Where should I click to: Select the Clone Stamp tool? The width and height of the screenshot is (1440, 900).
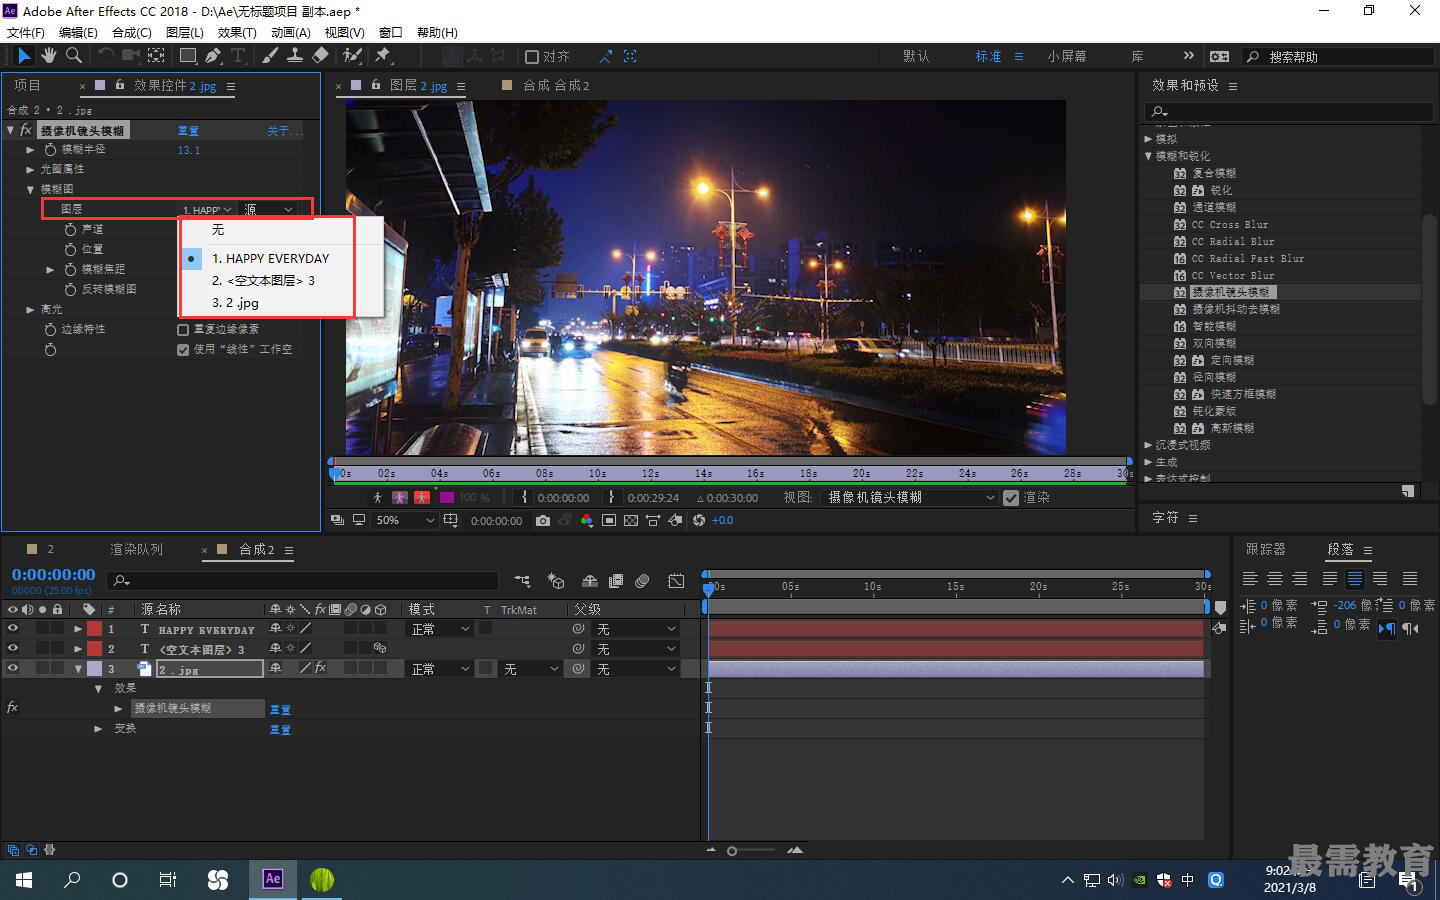click(x=295, y=56)
